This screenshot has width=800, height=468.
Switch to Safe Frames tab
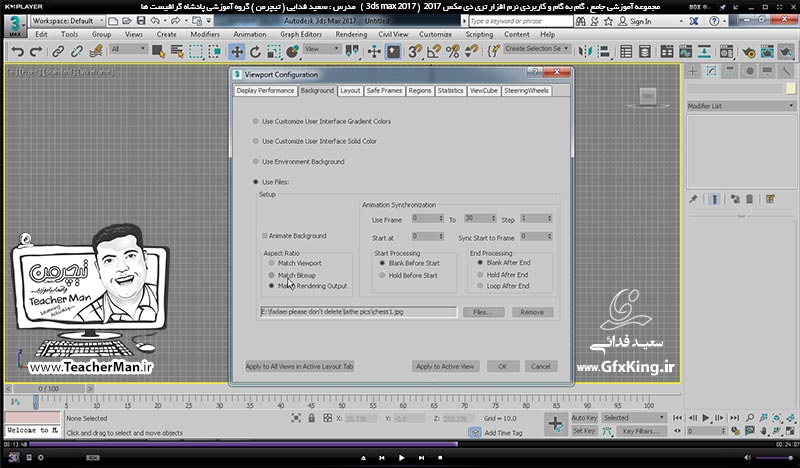coord(384,91)
